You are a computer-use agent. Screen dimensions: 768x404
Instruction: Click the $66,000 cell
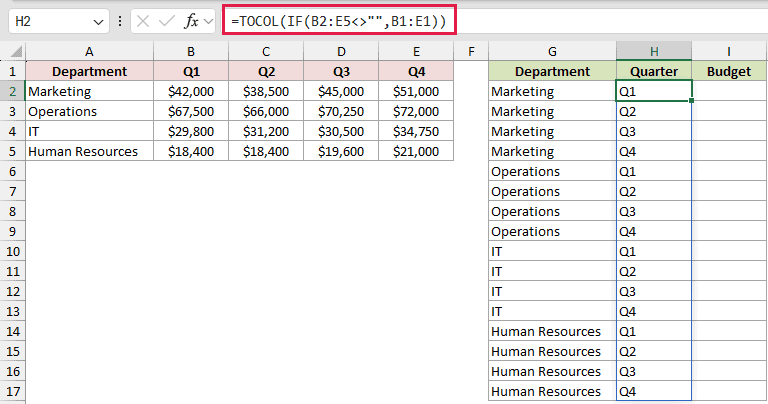pyautogui.click(x=266, y=112)
